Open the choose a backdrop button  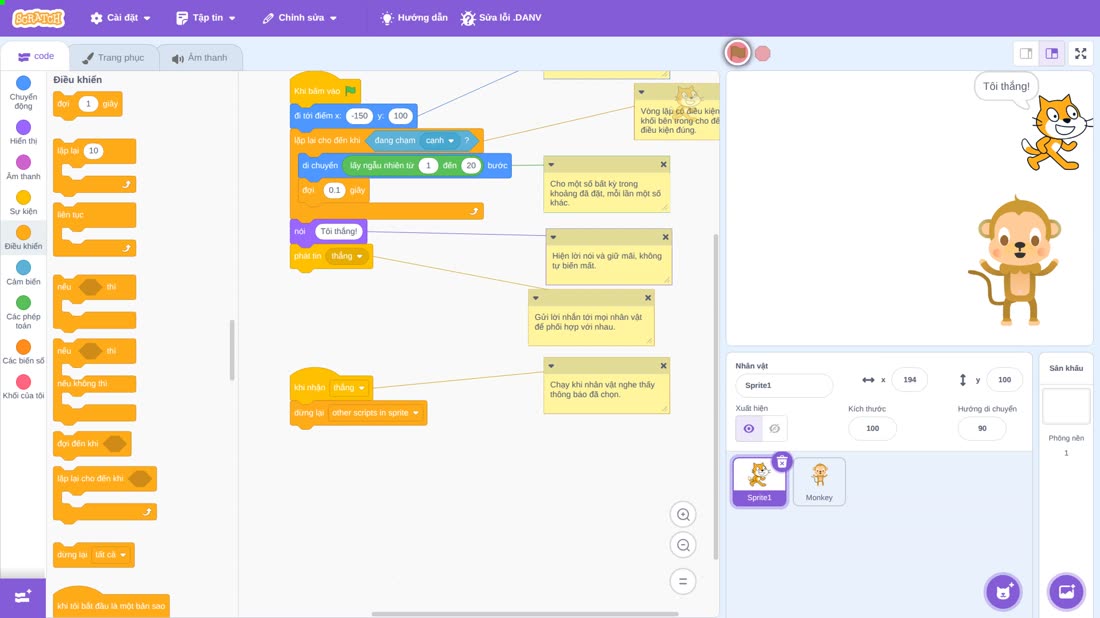(x=1066, y=591)
